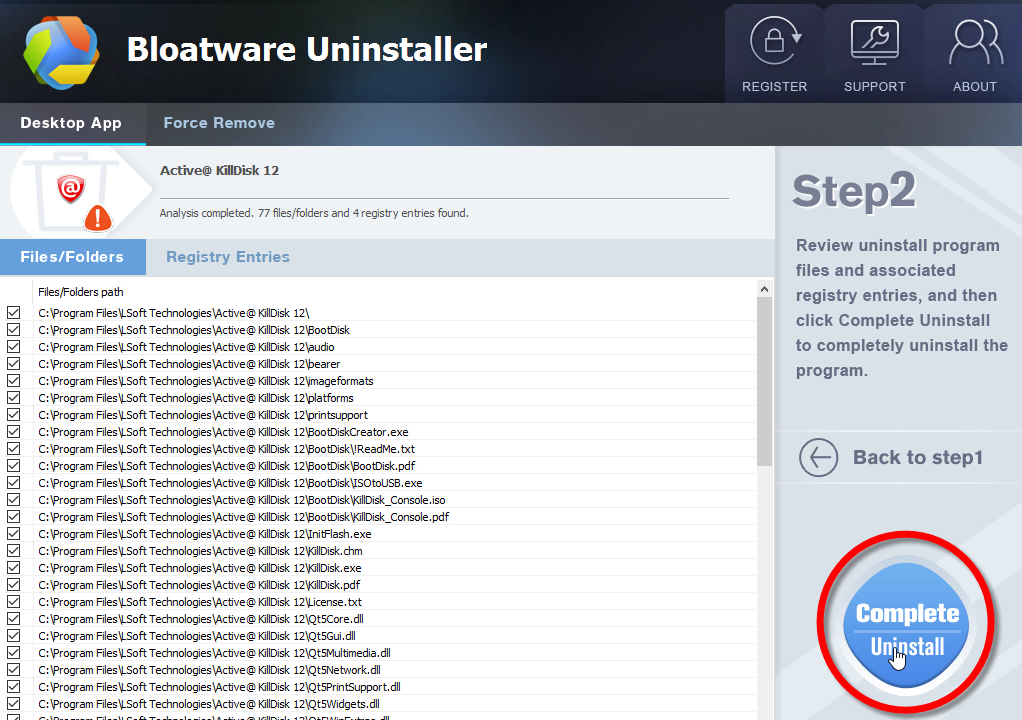Select the BootDisk\!ReadMe.txt path row
Viewport: 1022px width, 720px height.
[227, 449]
